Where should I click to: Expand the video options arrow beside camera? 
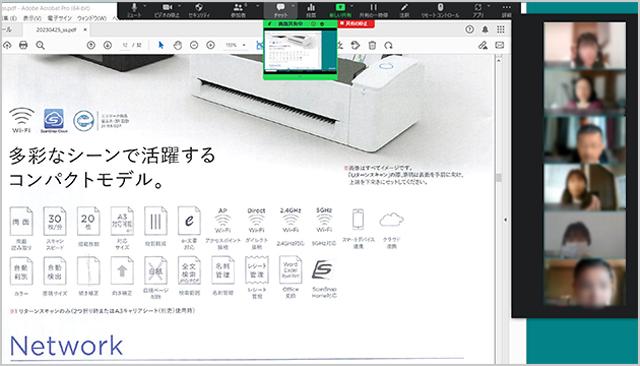click(x=180, y=6)
